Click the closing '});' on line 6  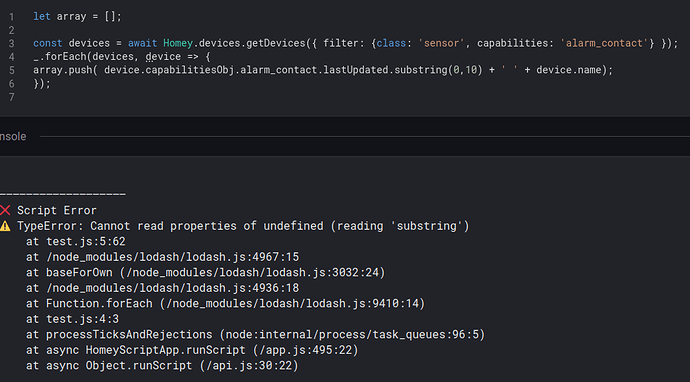click(x=42, y=83)
